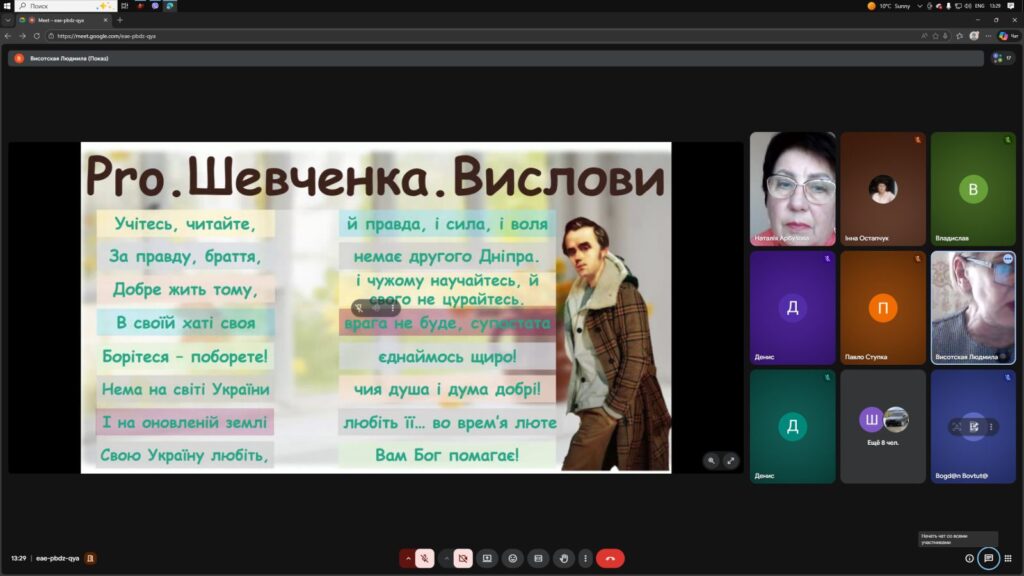Viewport: 1024px width, 576px height.
Task: Open the participants list showing 17 people
Action: tap(1002, 58)
